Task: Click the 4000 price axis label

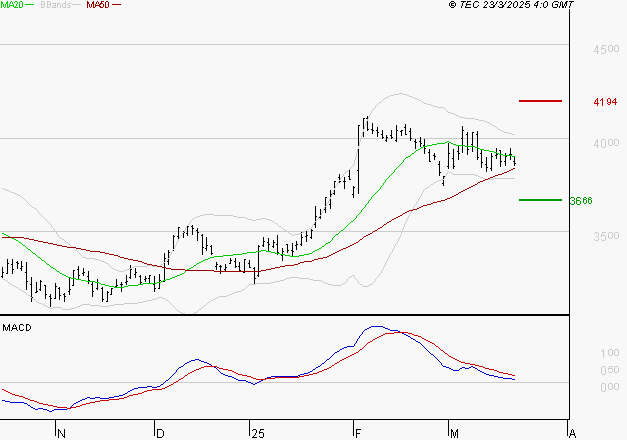Action: 606,143
